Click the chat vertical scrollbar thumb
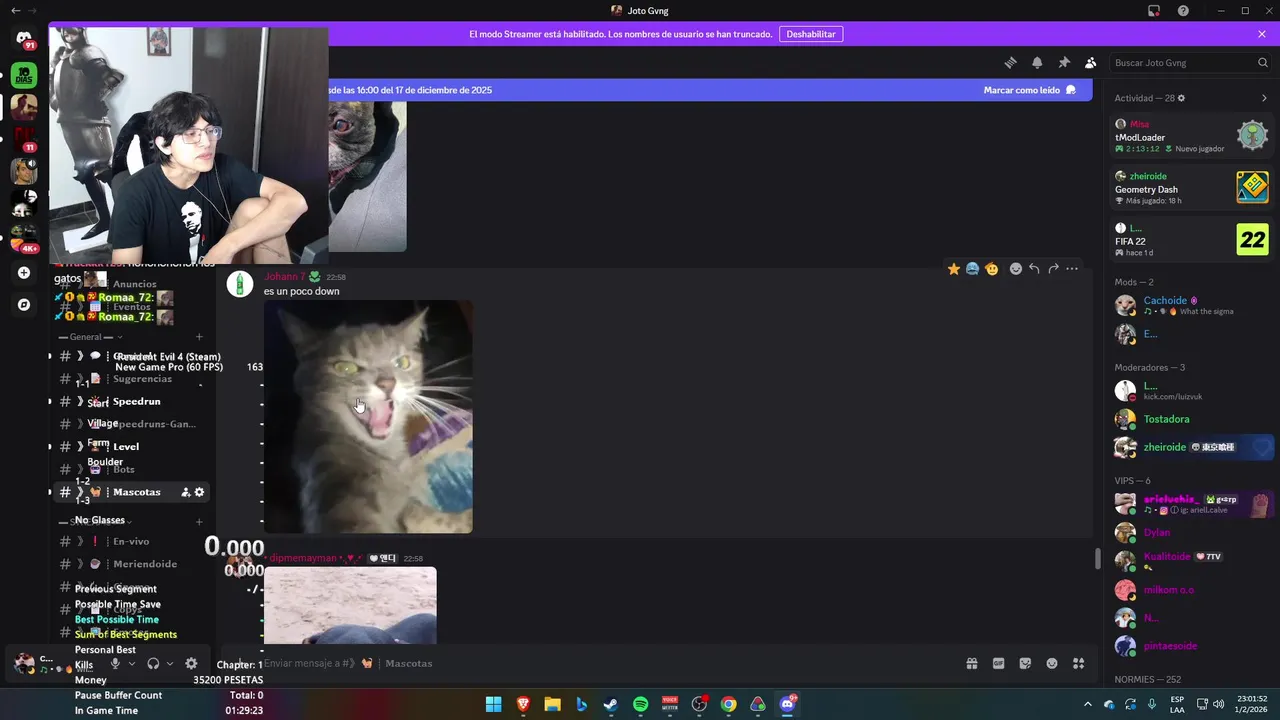 (x=1097, y=559)
